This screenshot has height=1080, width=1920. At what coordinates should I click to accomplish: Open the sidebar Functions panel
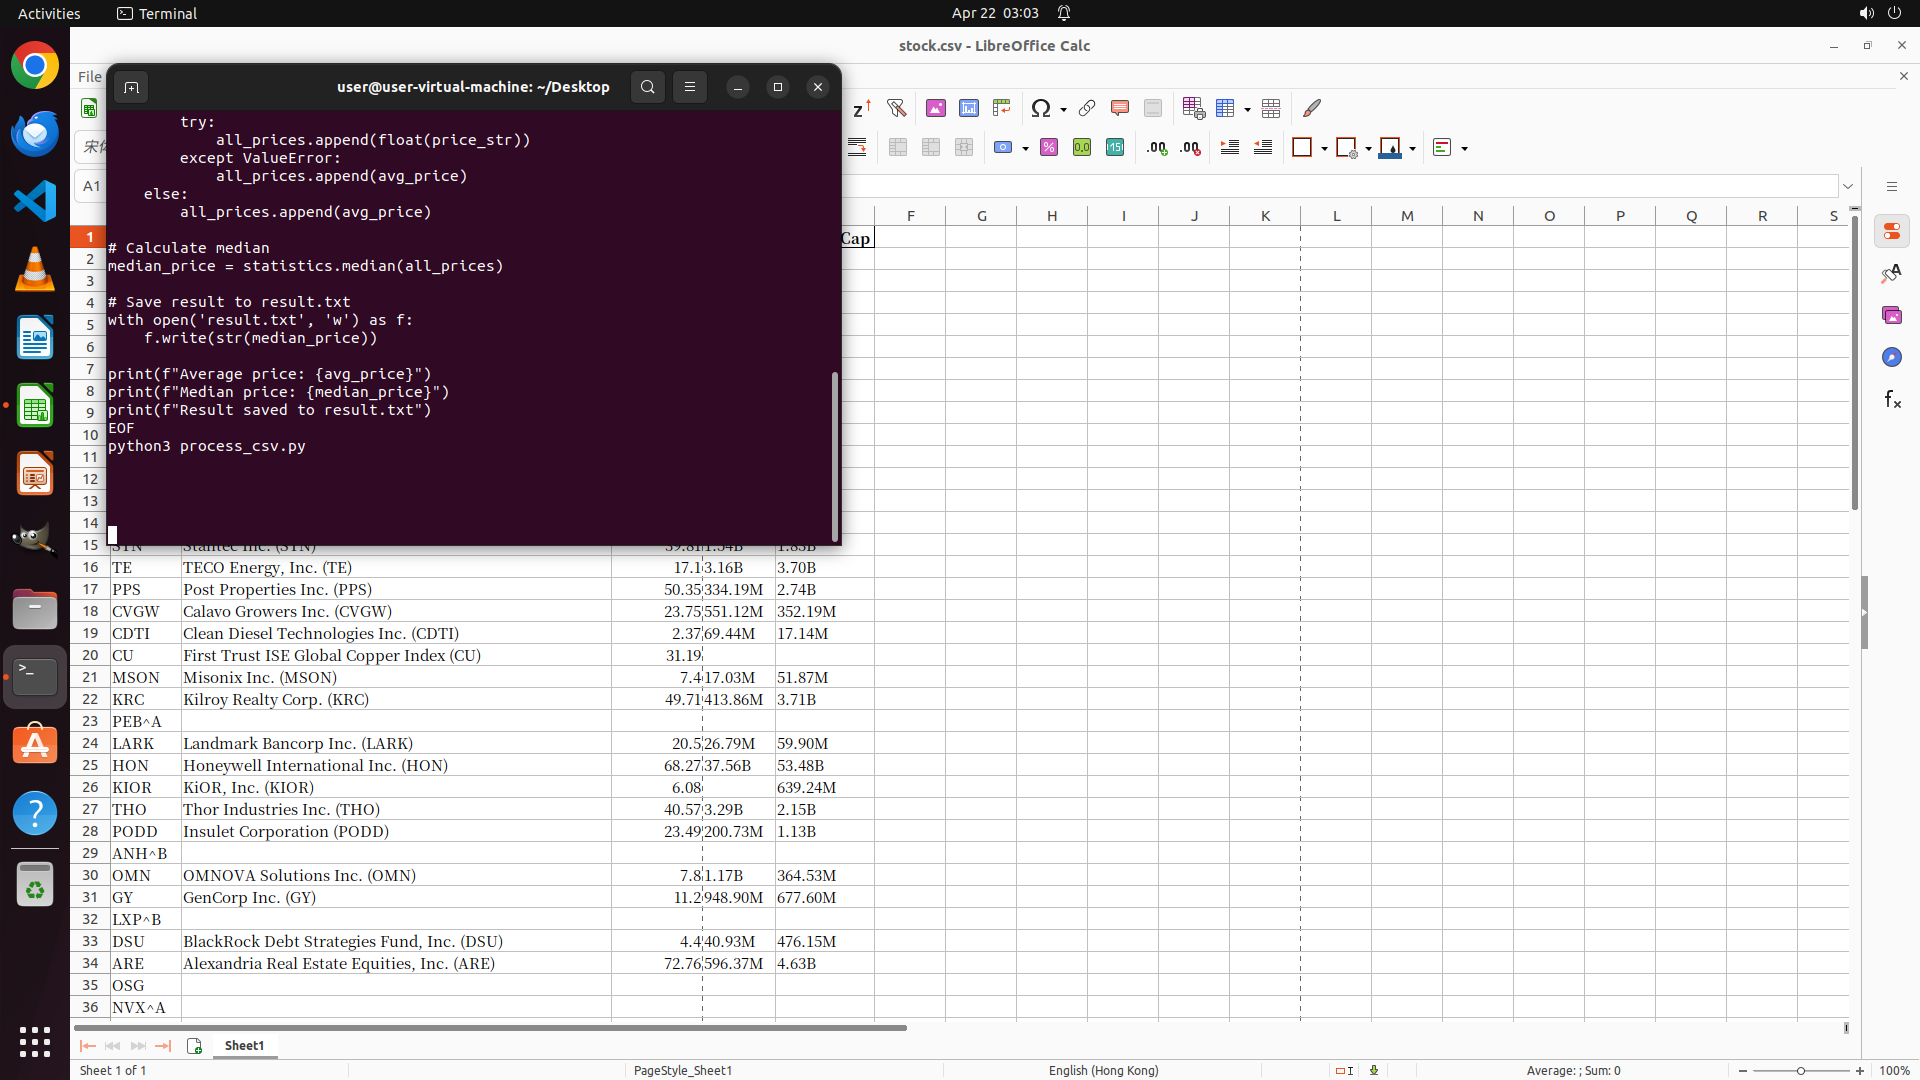click(1891, 400)
